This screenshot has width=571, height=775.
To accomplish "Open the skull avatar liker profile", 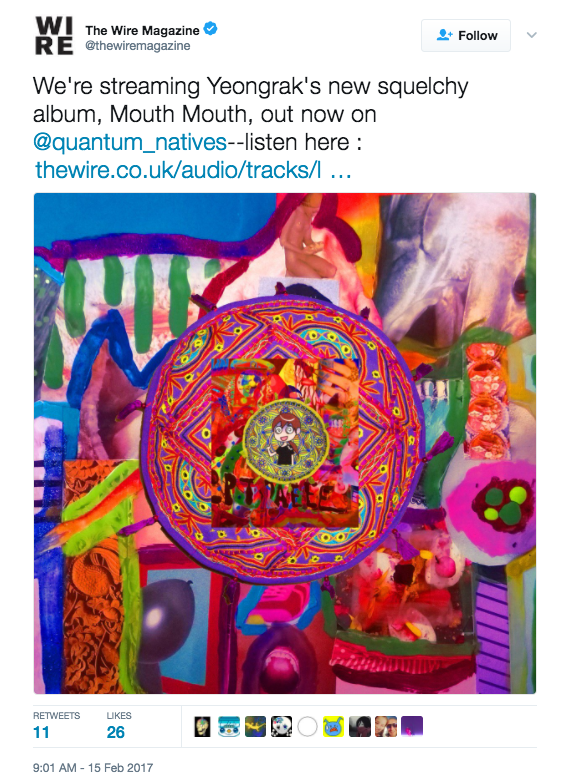I will coord(202,727).
